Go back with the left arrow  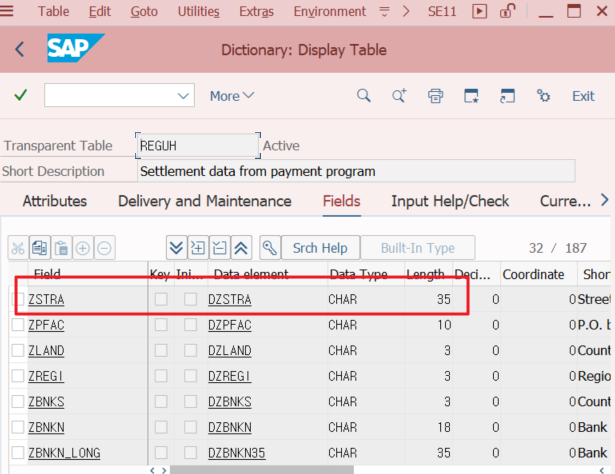[x=19, y=49]
